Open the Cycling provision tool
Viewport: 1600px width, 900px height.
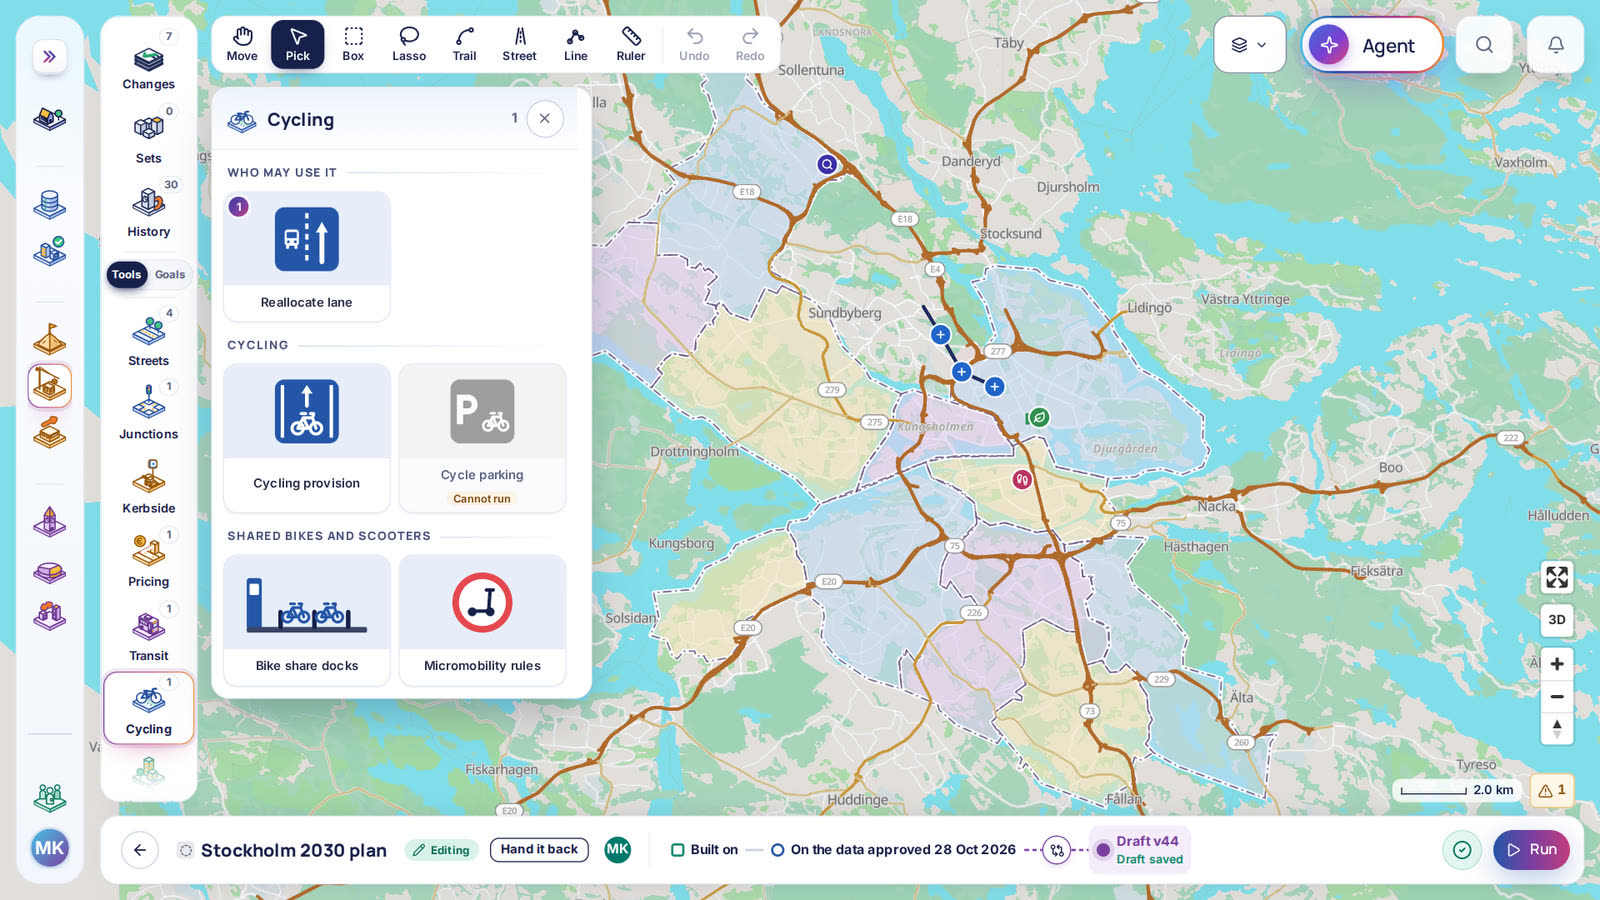(307, 437)
